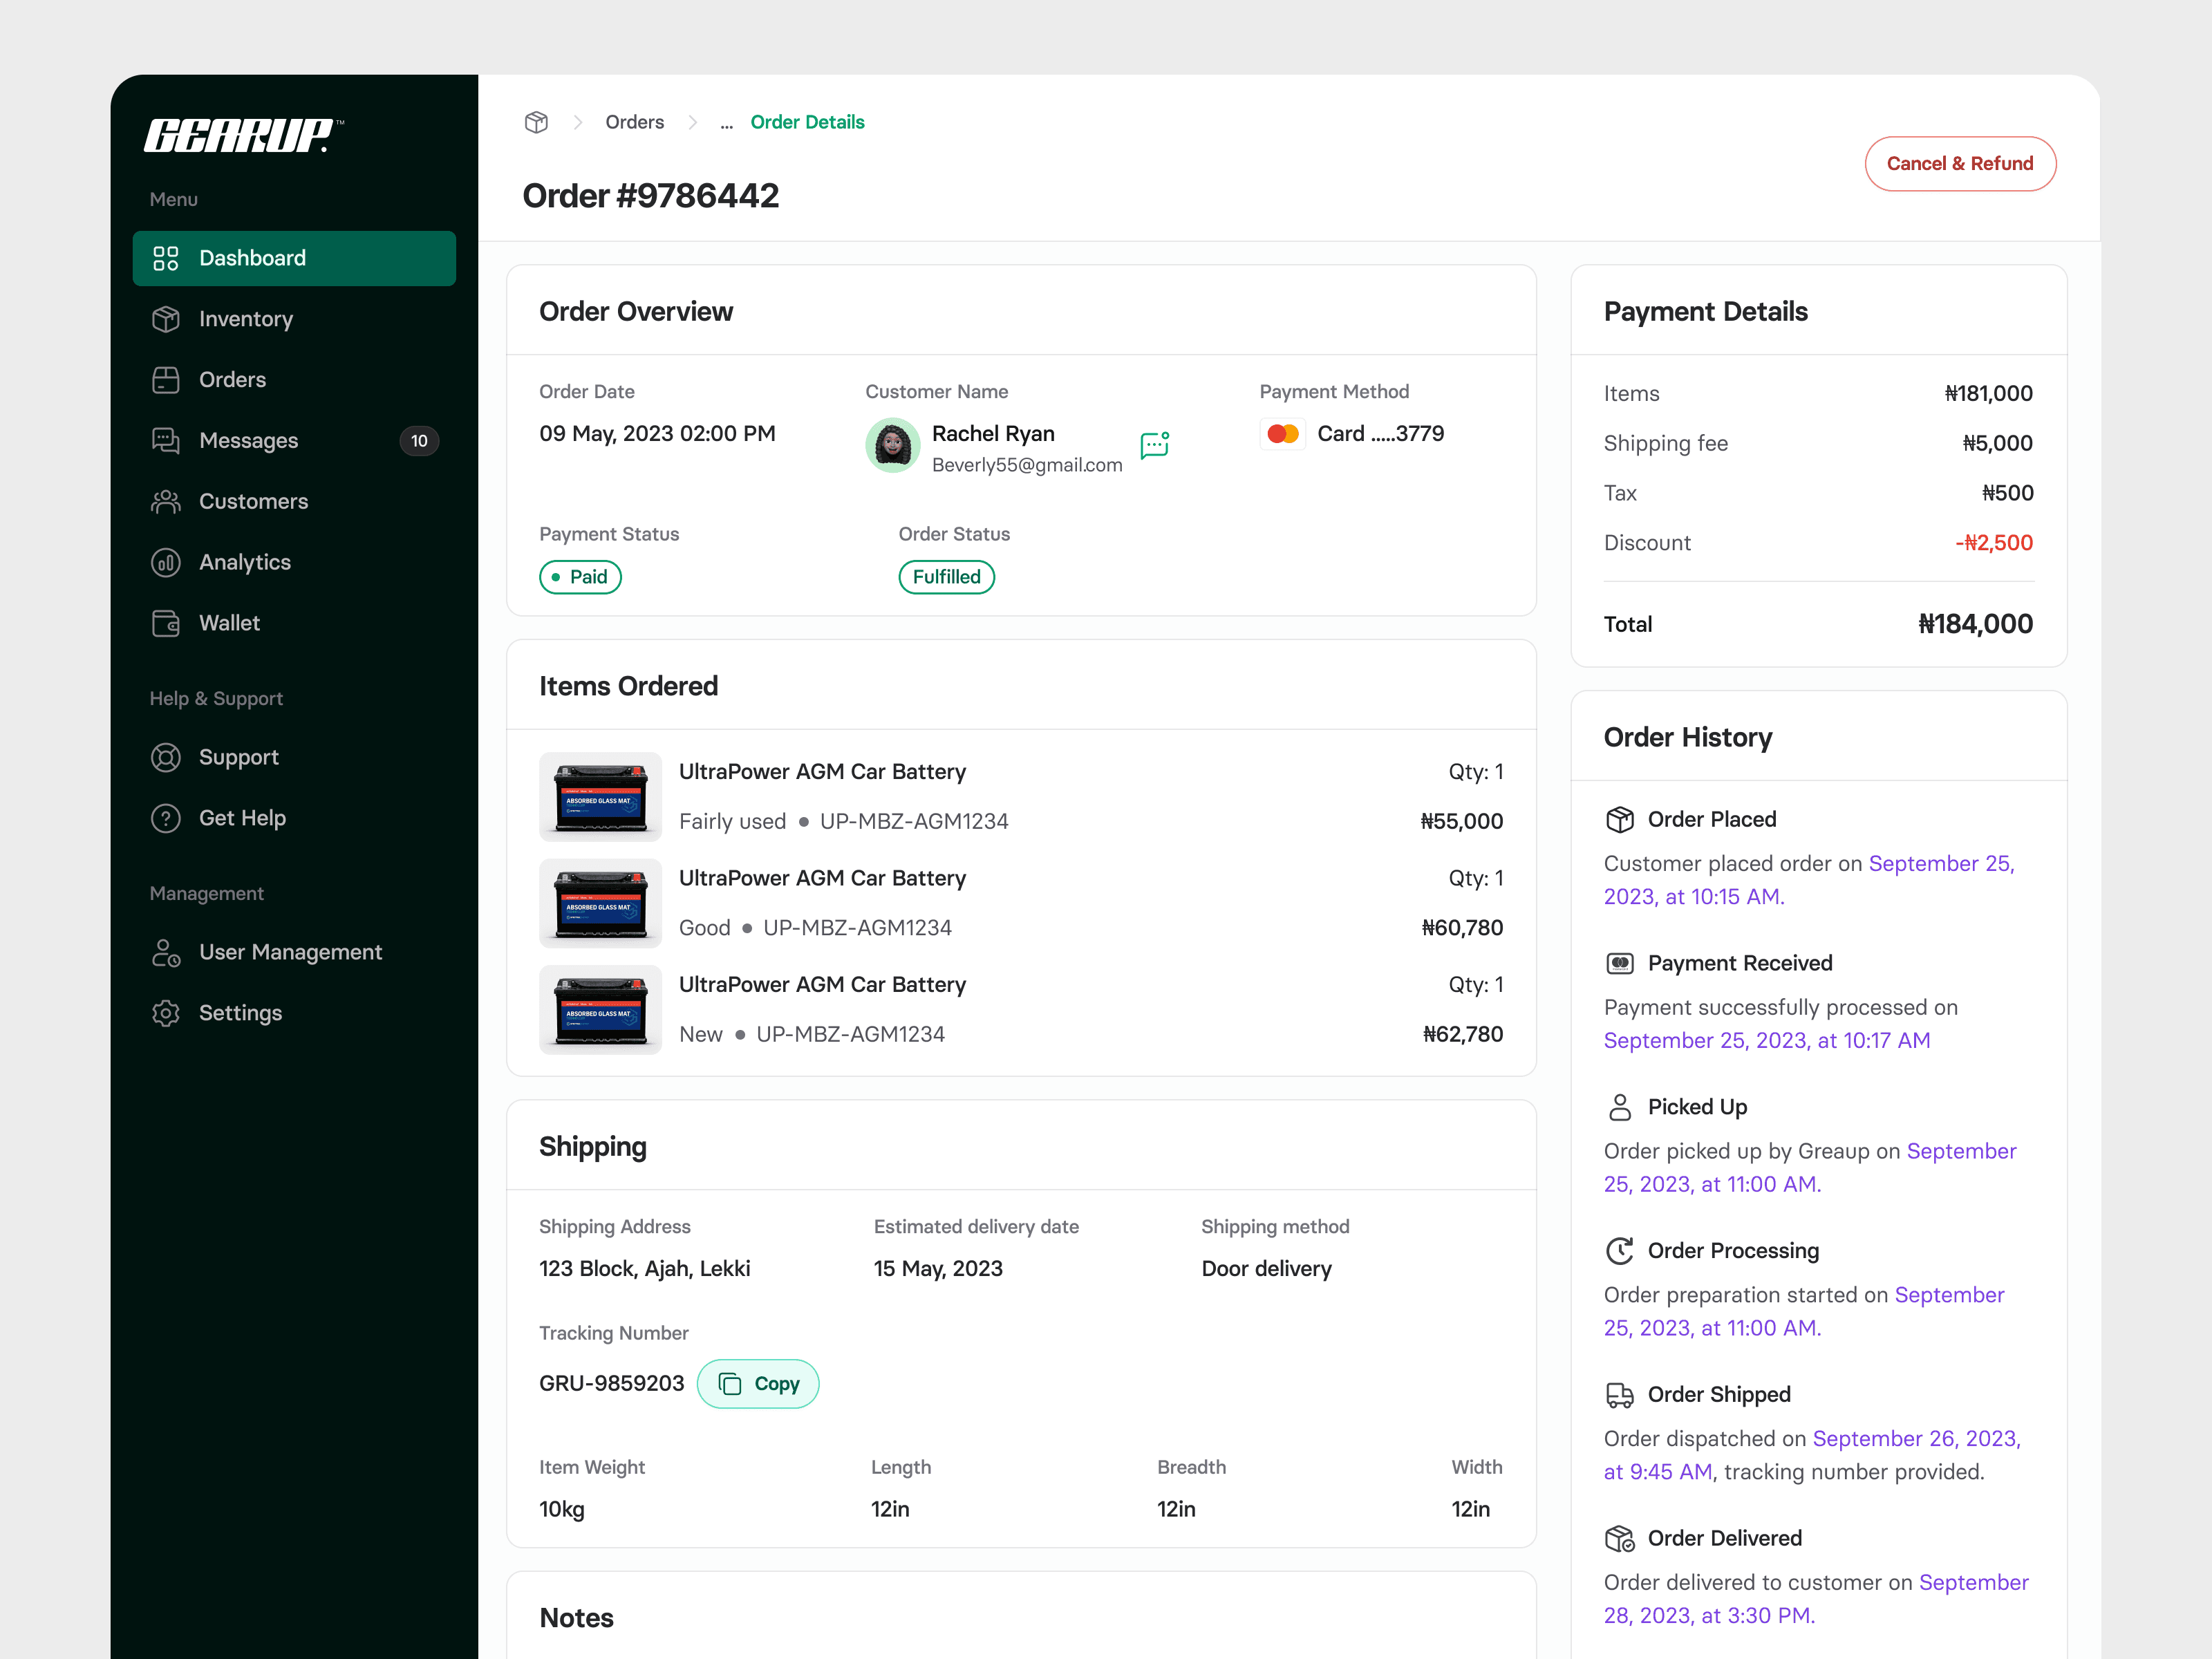Screen dimensions: 2212x1659
Task: Open the Orders menu item
Action: tap(232, 380)
